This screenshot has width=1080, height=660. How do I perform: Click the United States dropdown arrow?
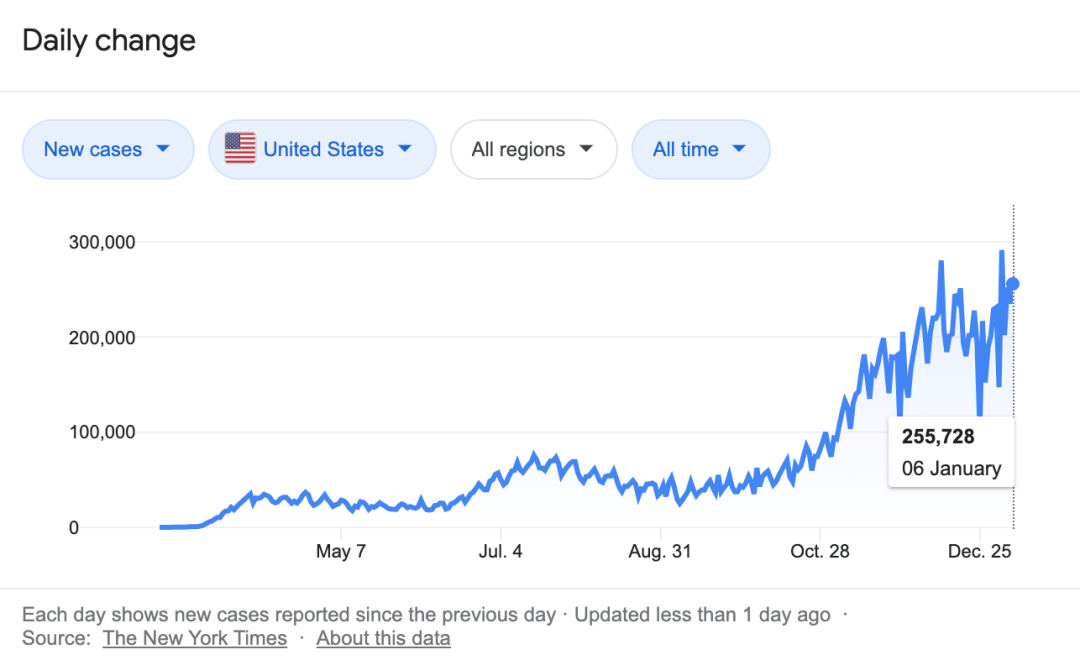point(405,150)
